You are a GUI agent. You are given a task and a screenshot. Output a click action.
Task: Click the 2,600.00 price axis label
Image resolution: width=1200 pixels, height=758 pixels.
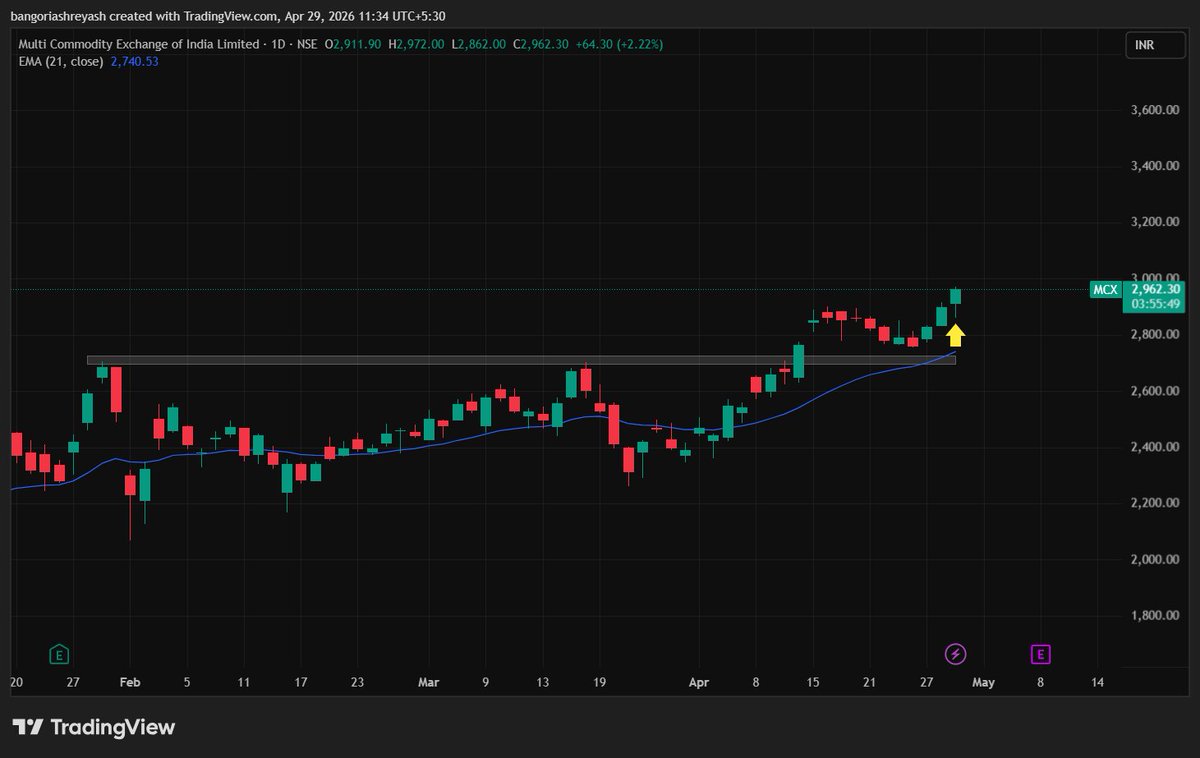pyautogui.click(x=1156, y=391)
